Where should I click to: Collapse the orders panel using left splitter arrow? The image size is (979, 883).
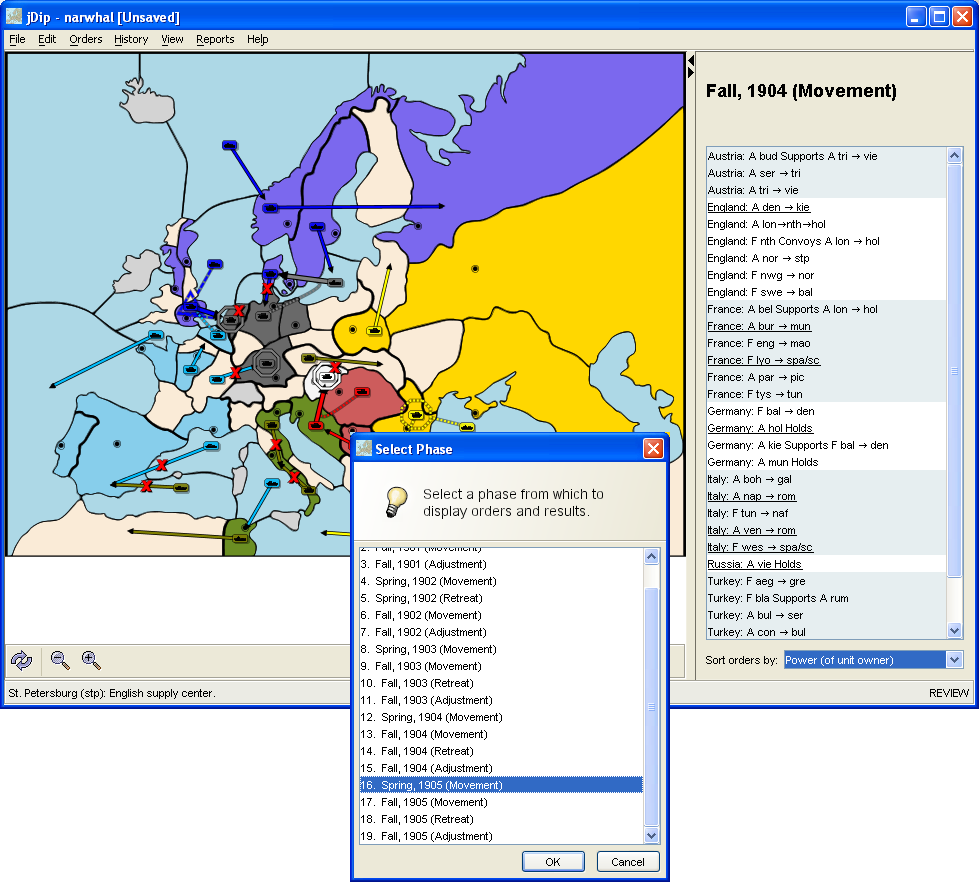691,61
